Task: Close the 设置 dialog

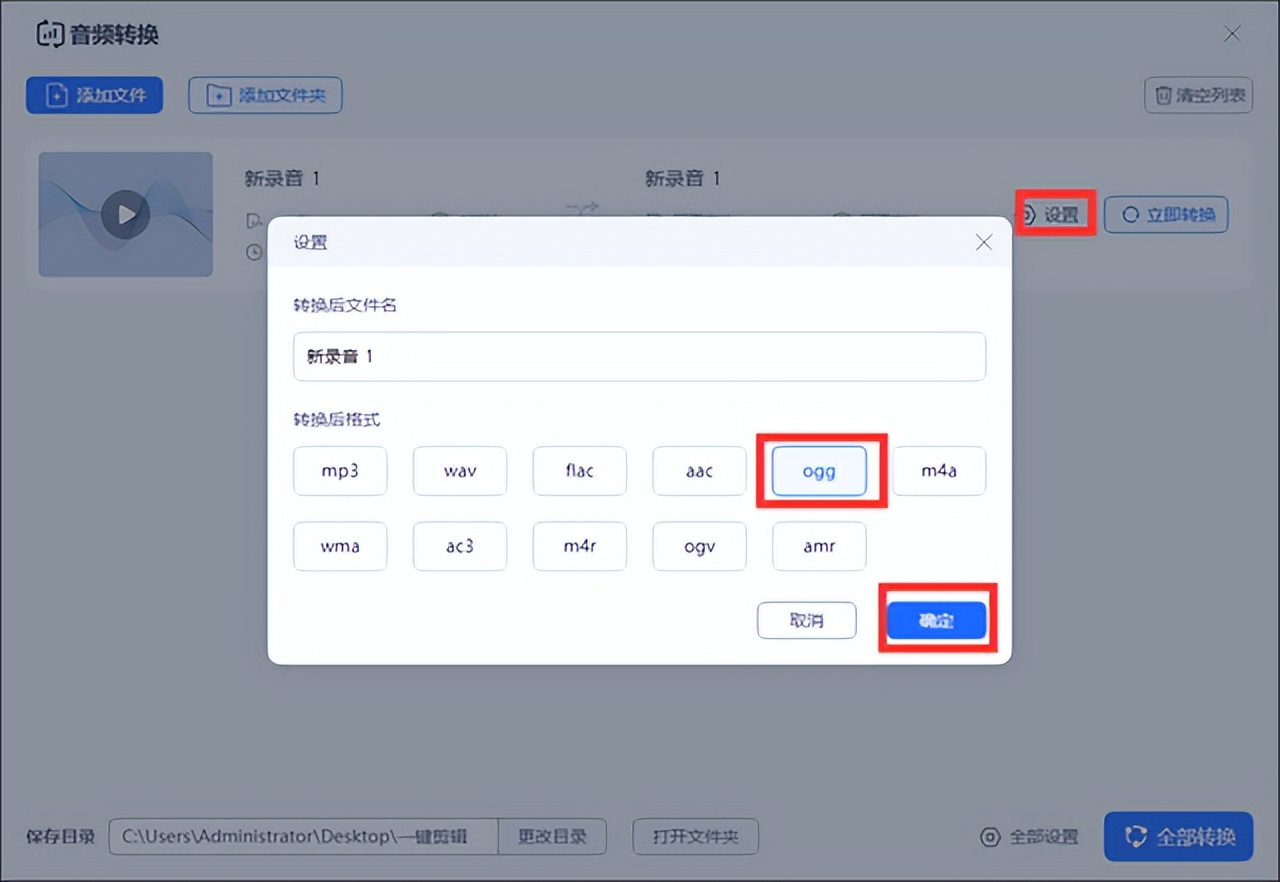Action: [x=983, y=242]
